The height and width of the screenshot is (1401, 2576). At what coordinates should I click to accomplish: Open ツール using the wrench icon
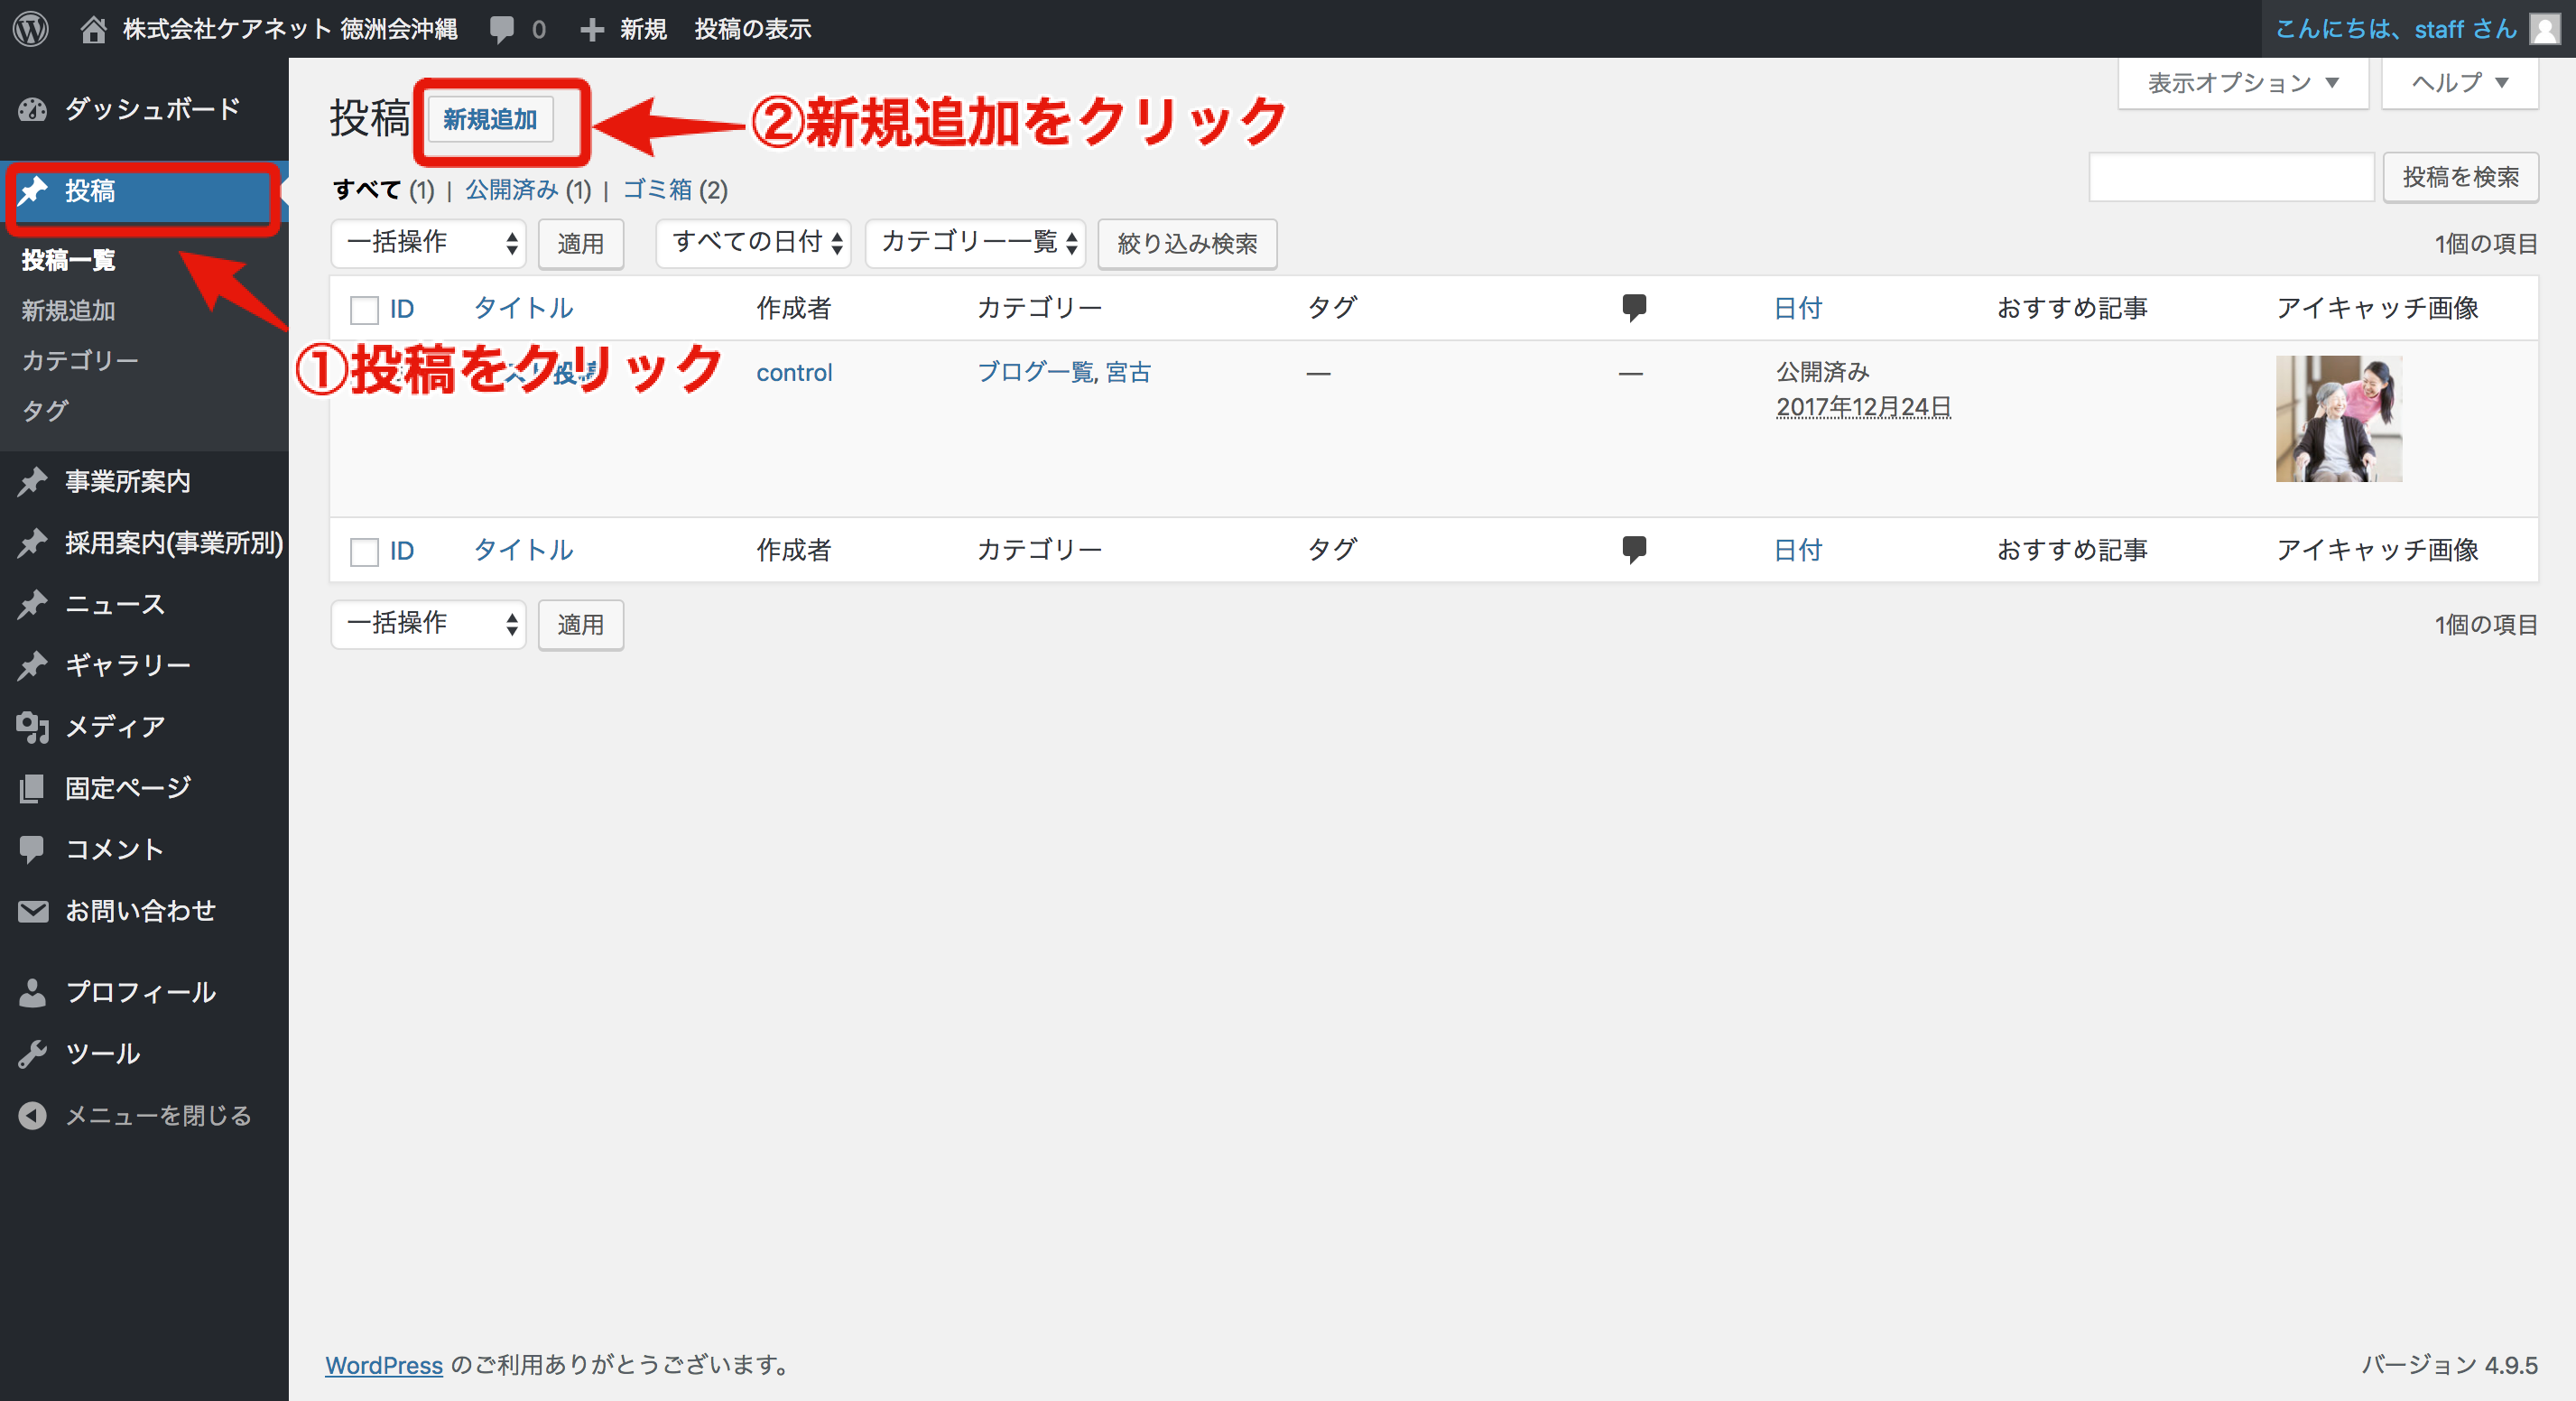pyautogui.click(x=32, y=1053)
